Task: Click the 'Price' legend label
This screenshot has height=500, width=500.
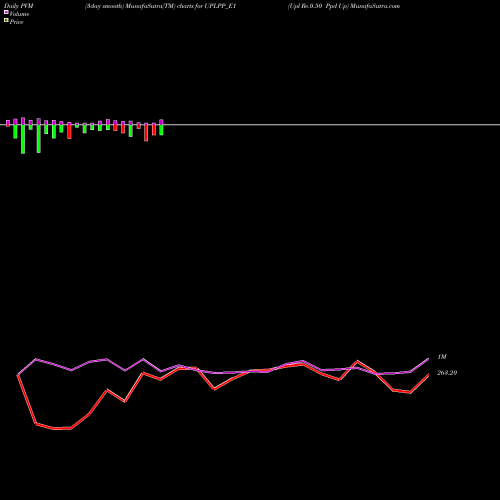Action: 16,22
